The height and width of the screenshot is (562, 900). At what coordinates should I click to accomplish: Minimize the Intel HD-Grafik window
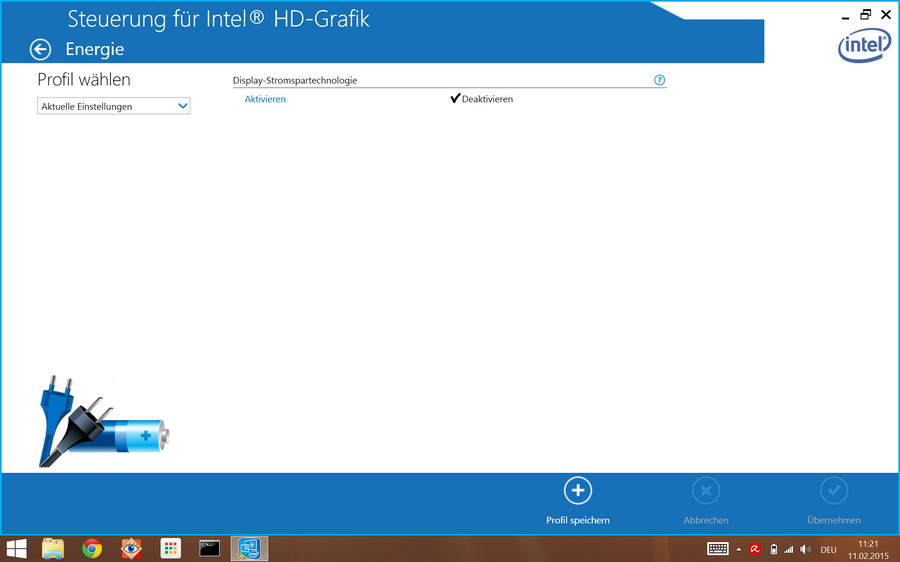[x=845, y=16]
